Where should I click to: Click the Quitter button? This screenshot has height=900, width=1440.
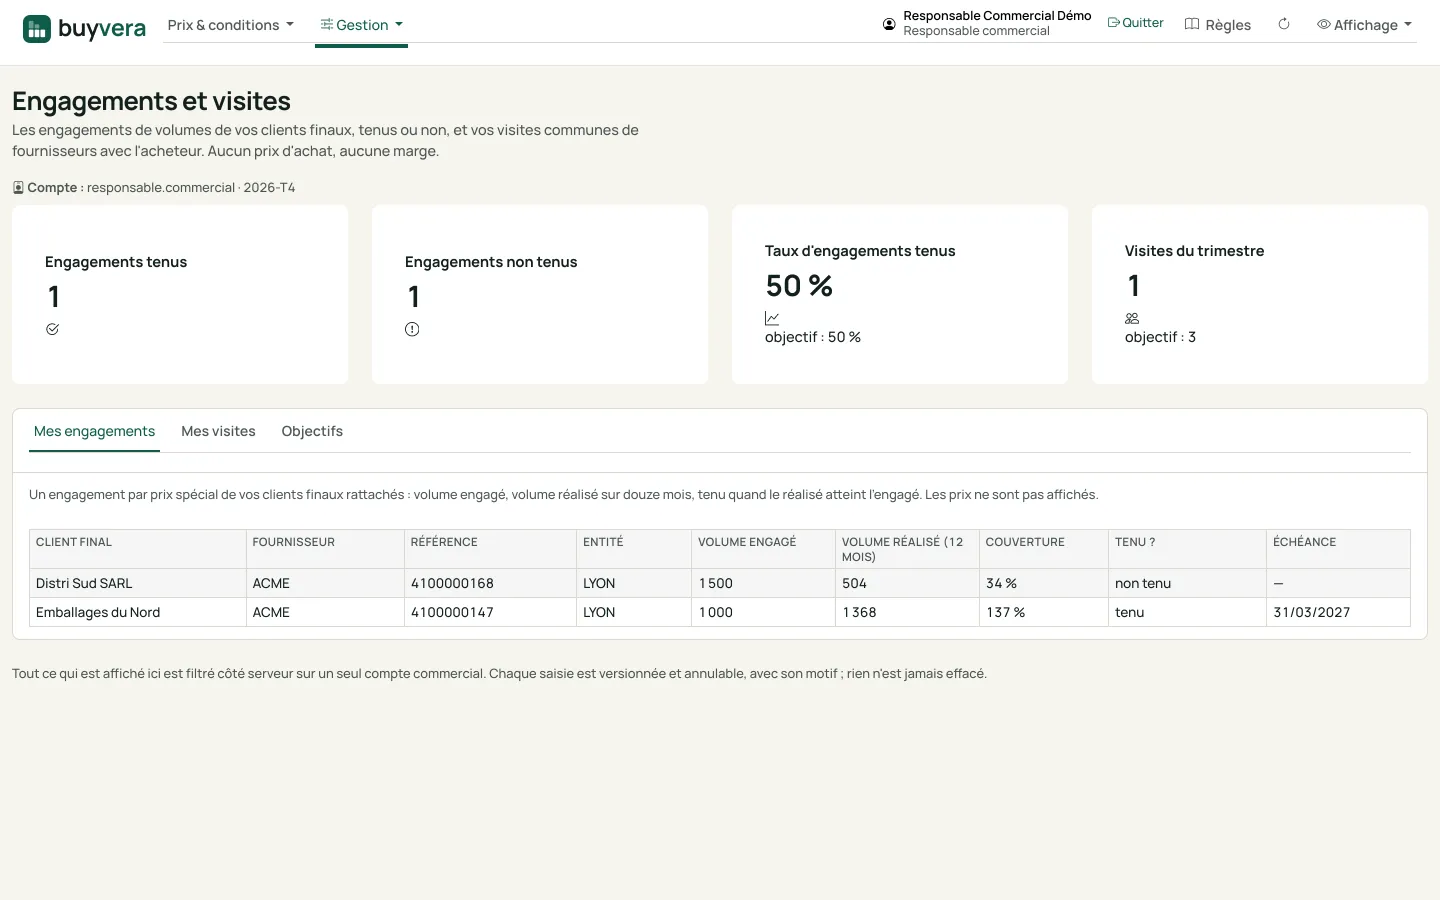point(1135,23)
